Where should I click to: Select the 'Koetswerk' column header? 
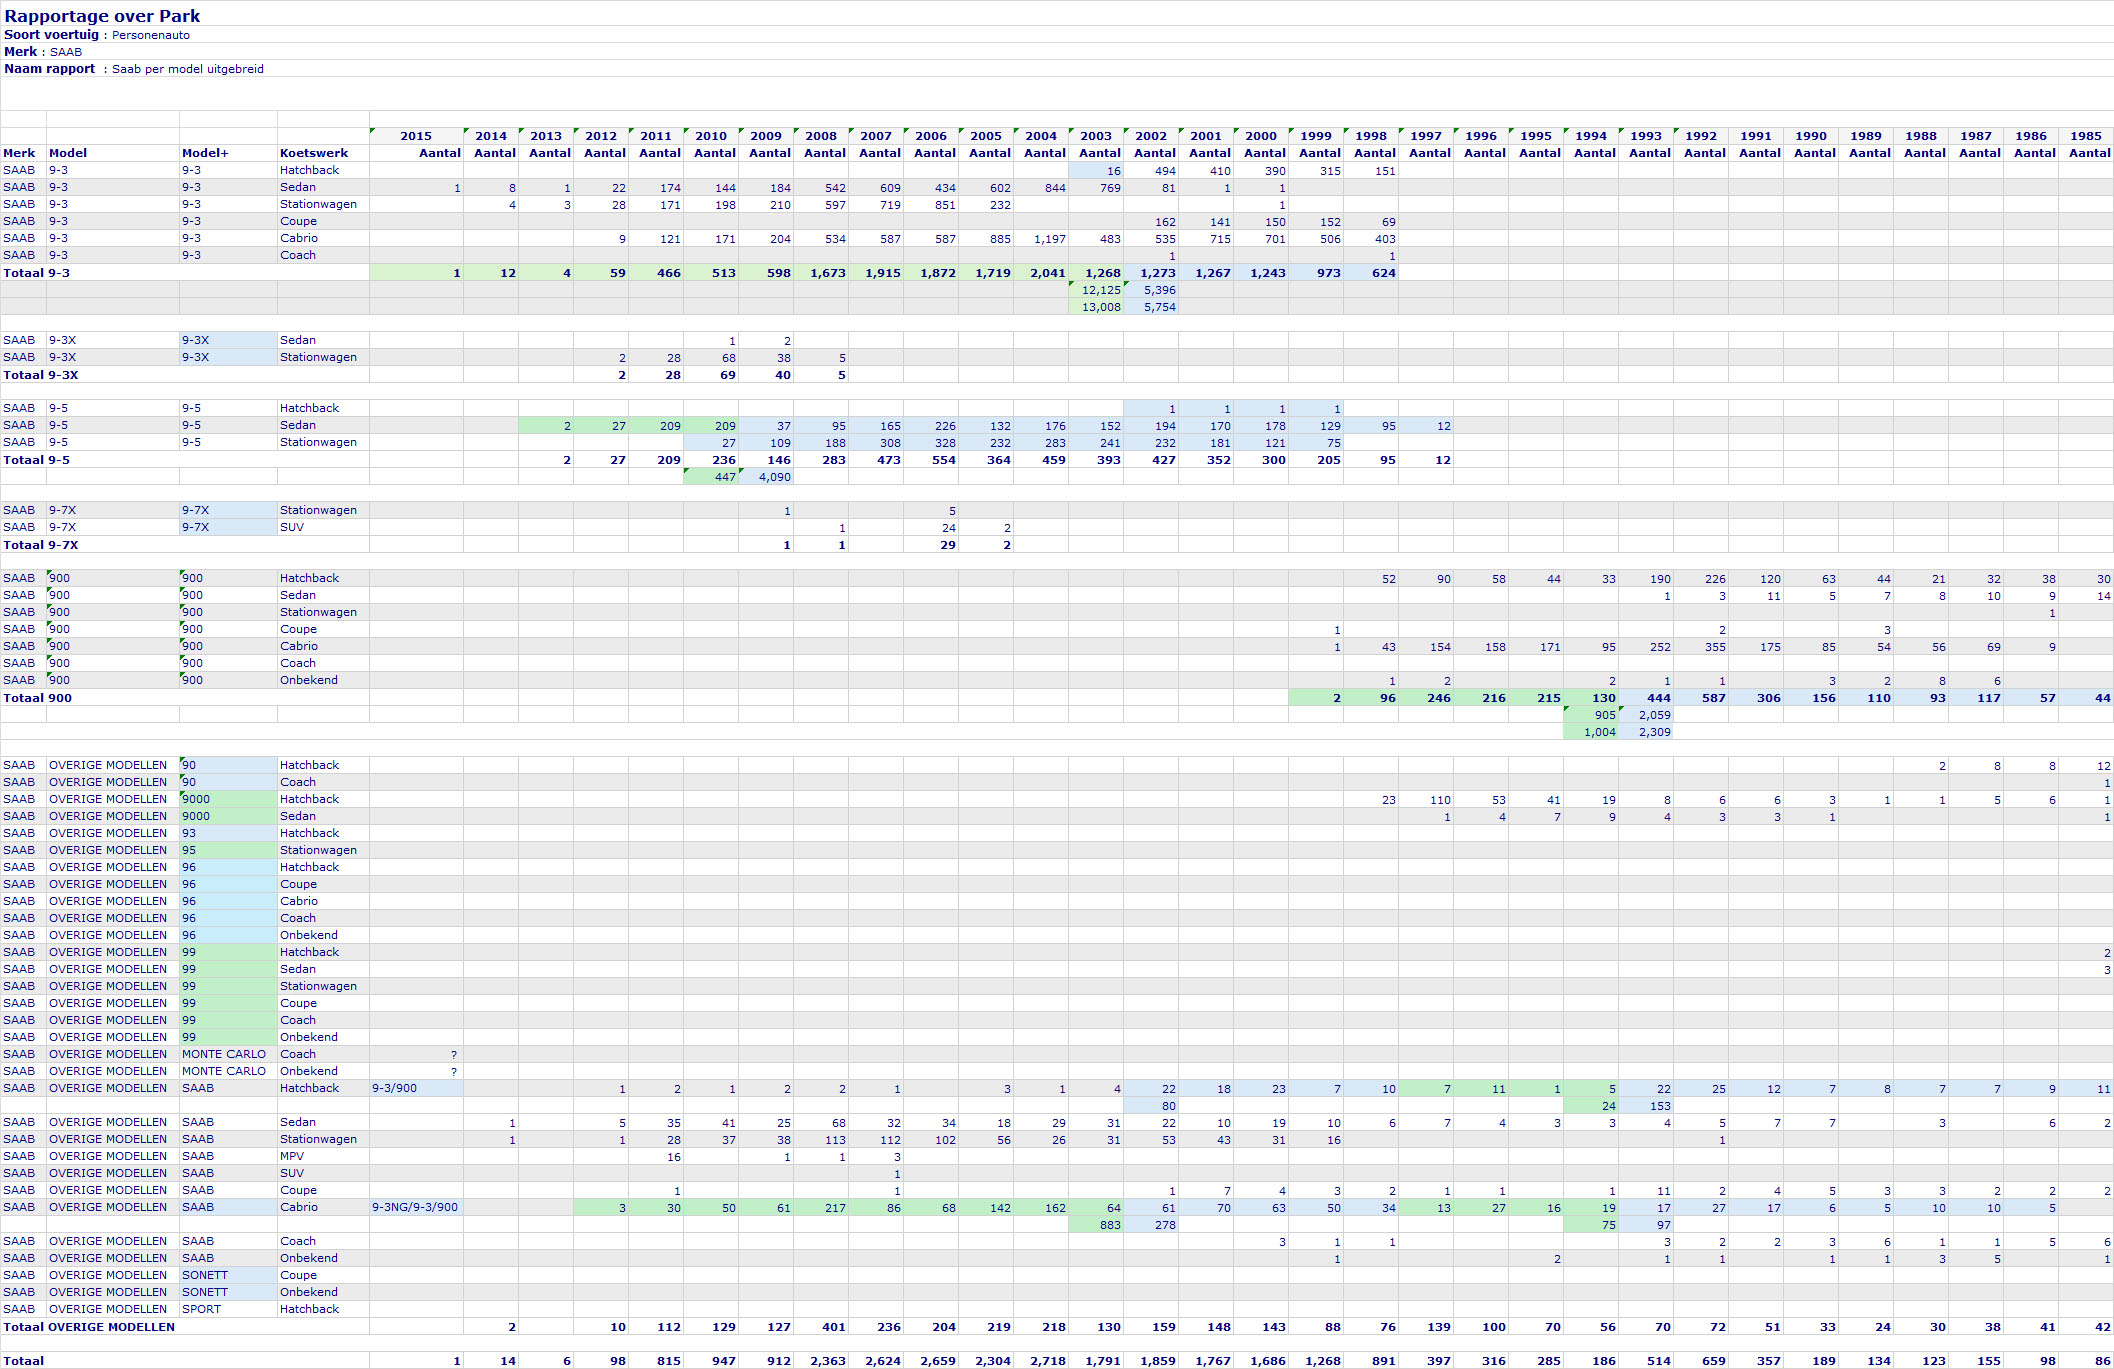click(314, 153)
